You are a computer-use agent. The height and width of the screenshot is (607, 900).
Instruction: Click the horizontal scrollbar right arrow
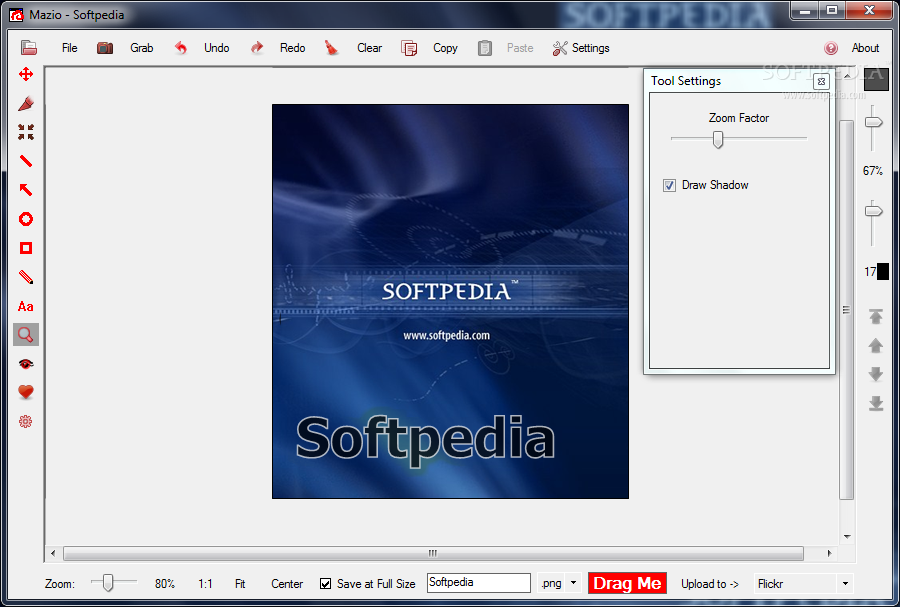pyautogui.click(x=829, y=554)
